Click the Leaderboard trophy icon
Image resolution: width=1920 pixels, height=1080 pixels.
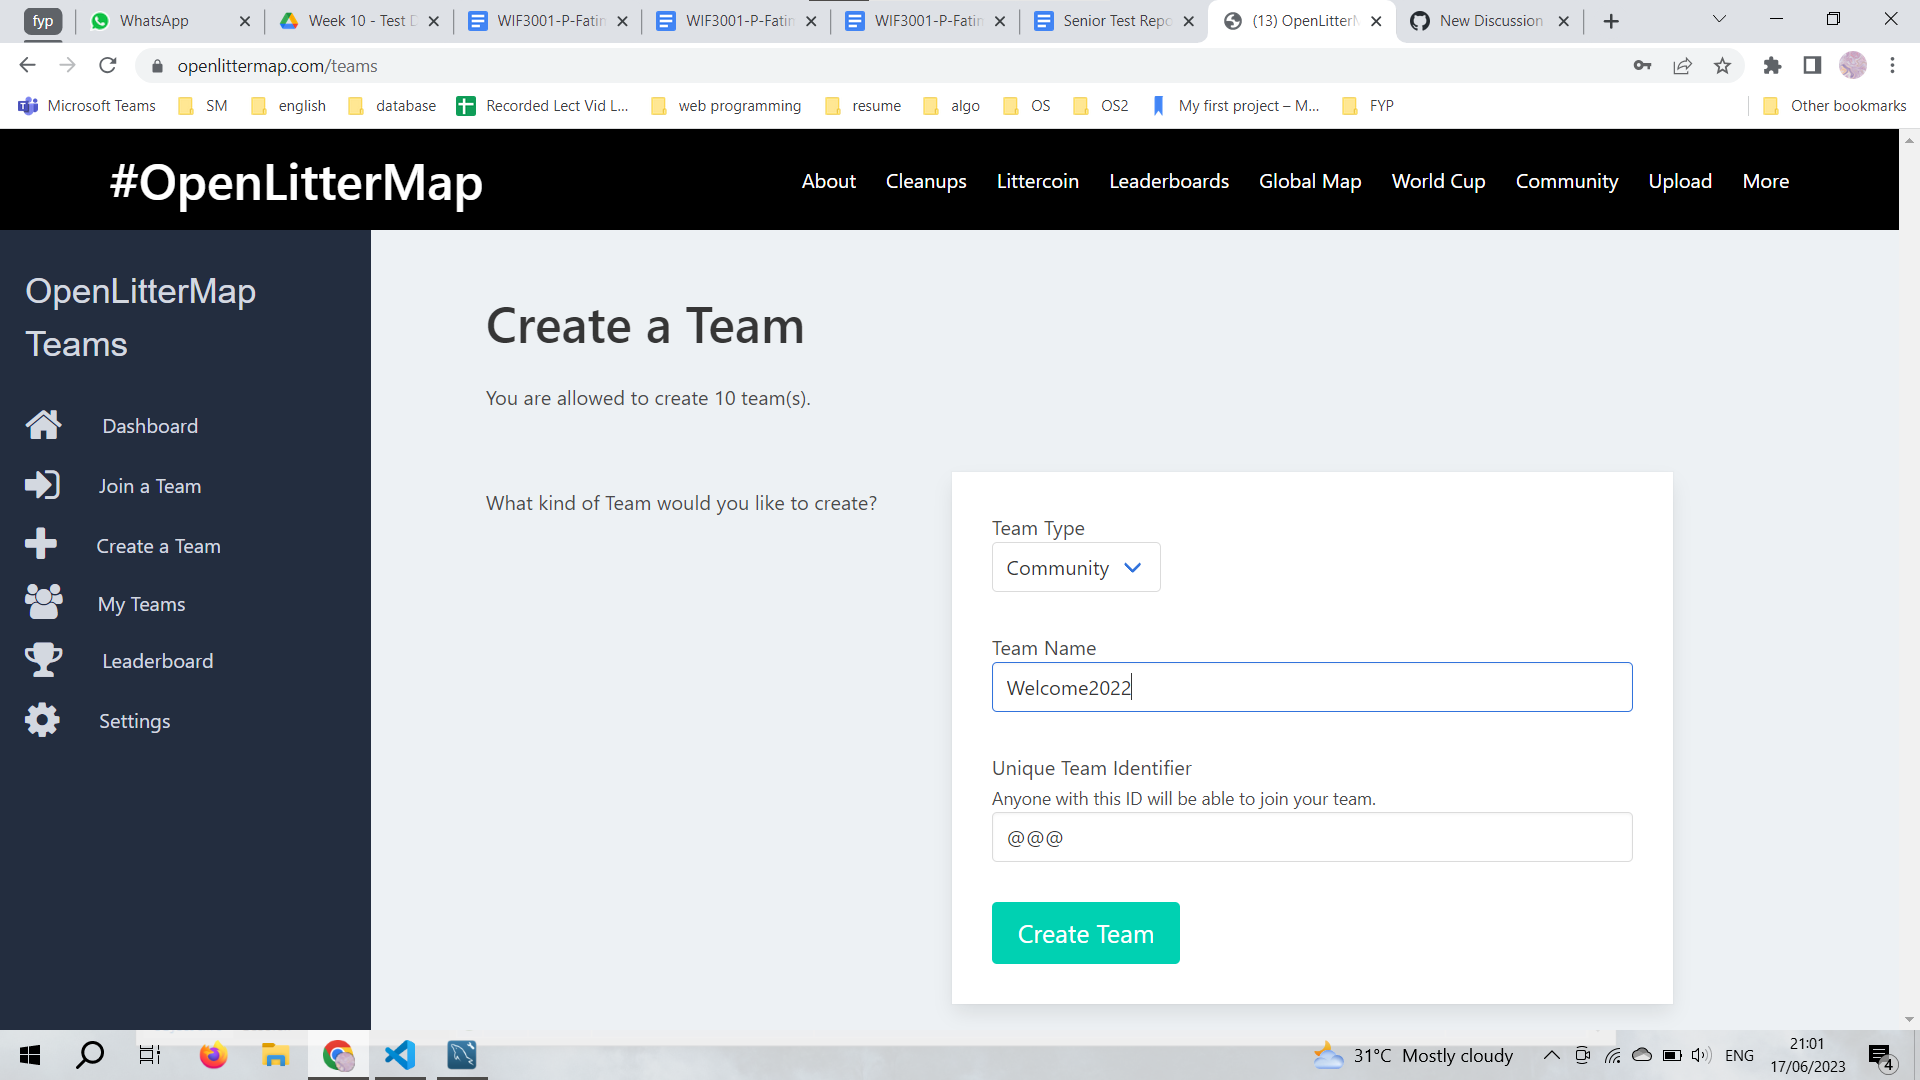click(43, 660)
